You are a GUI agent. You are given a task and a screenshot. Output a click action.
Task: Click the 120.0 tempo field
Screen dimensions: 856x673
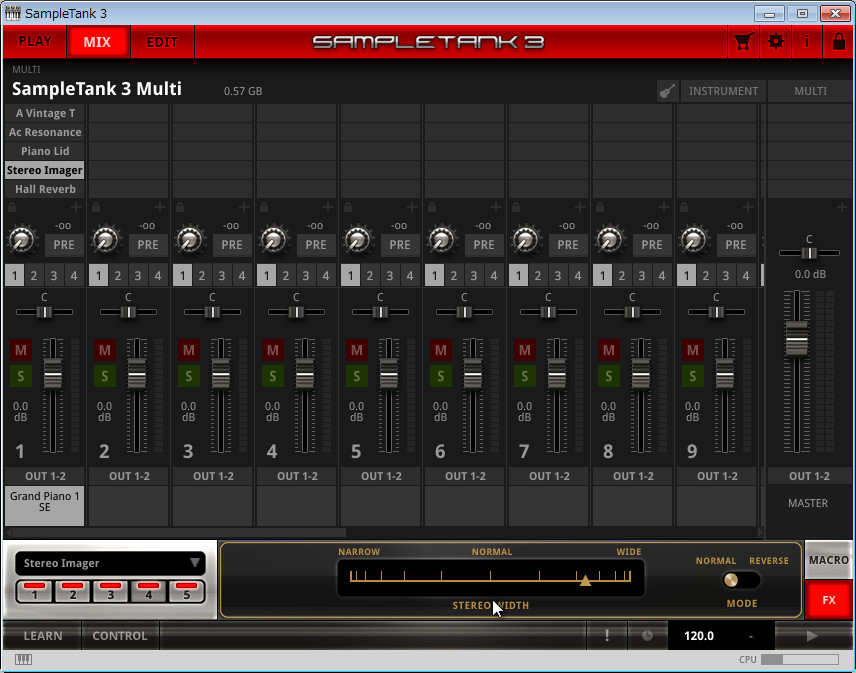[x=699, y=635]
